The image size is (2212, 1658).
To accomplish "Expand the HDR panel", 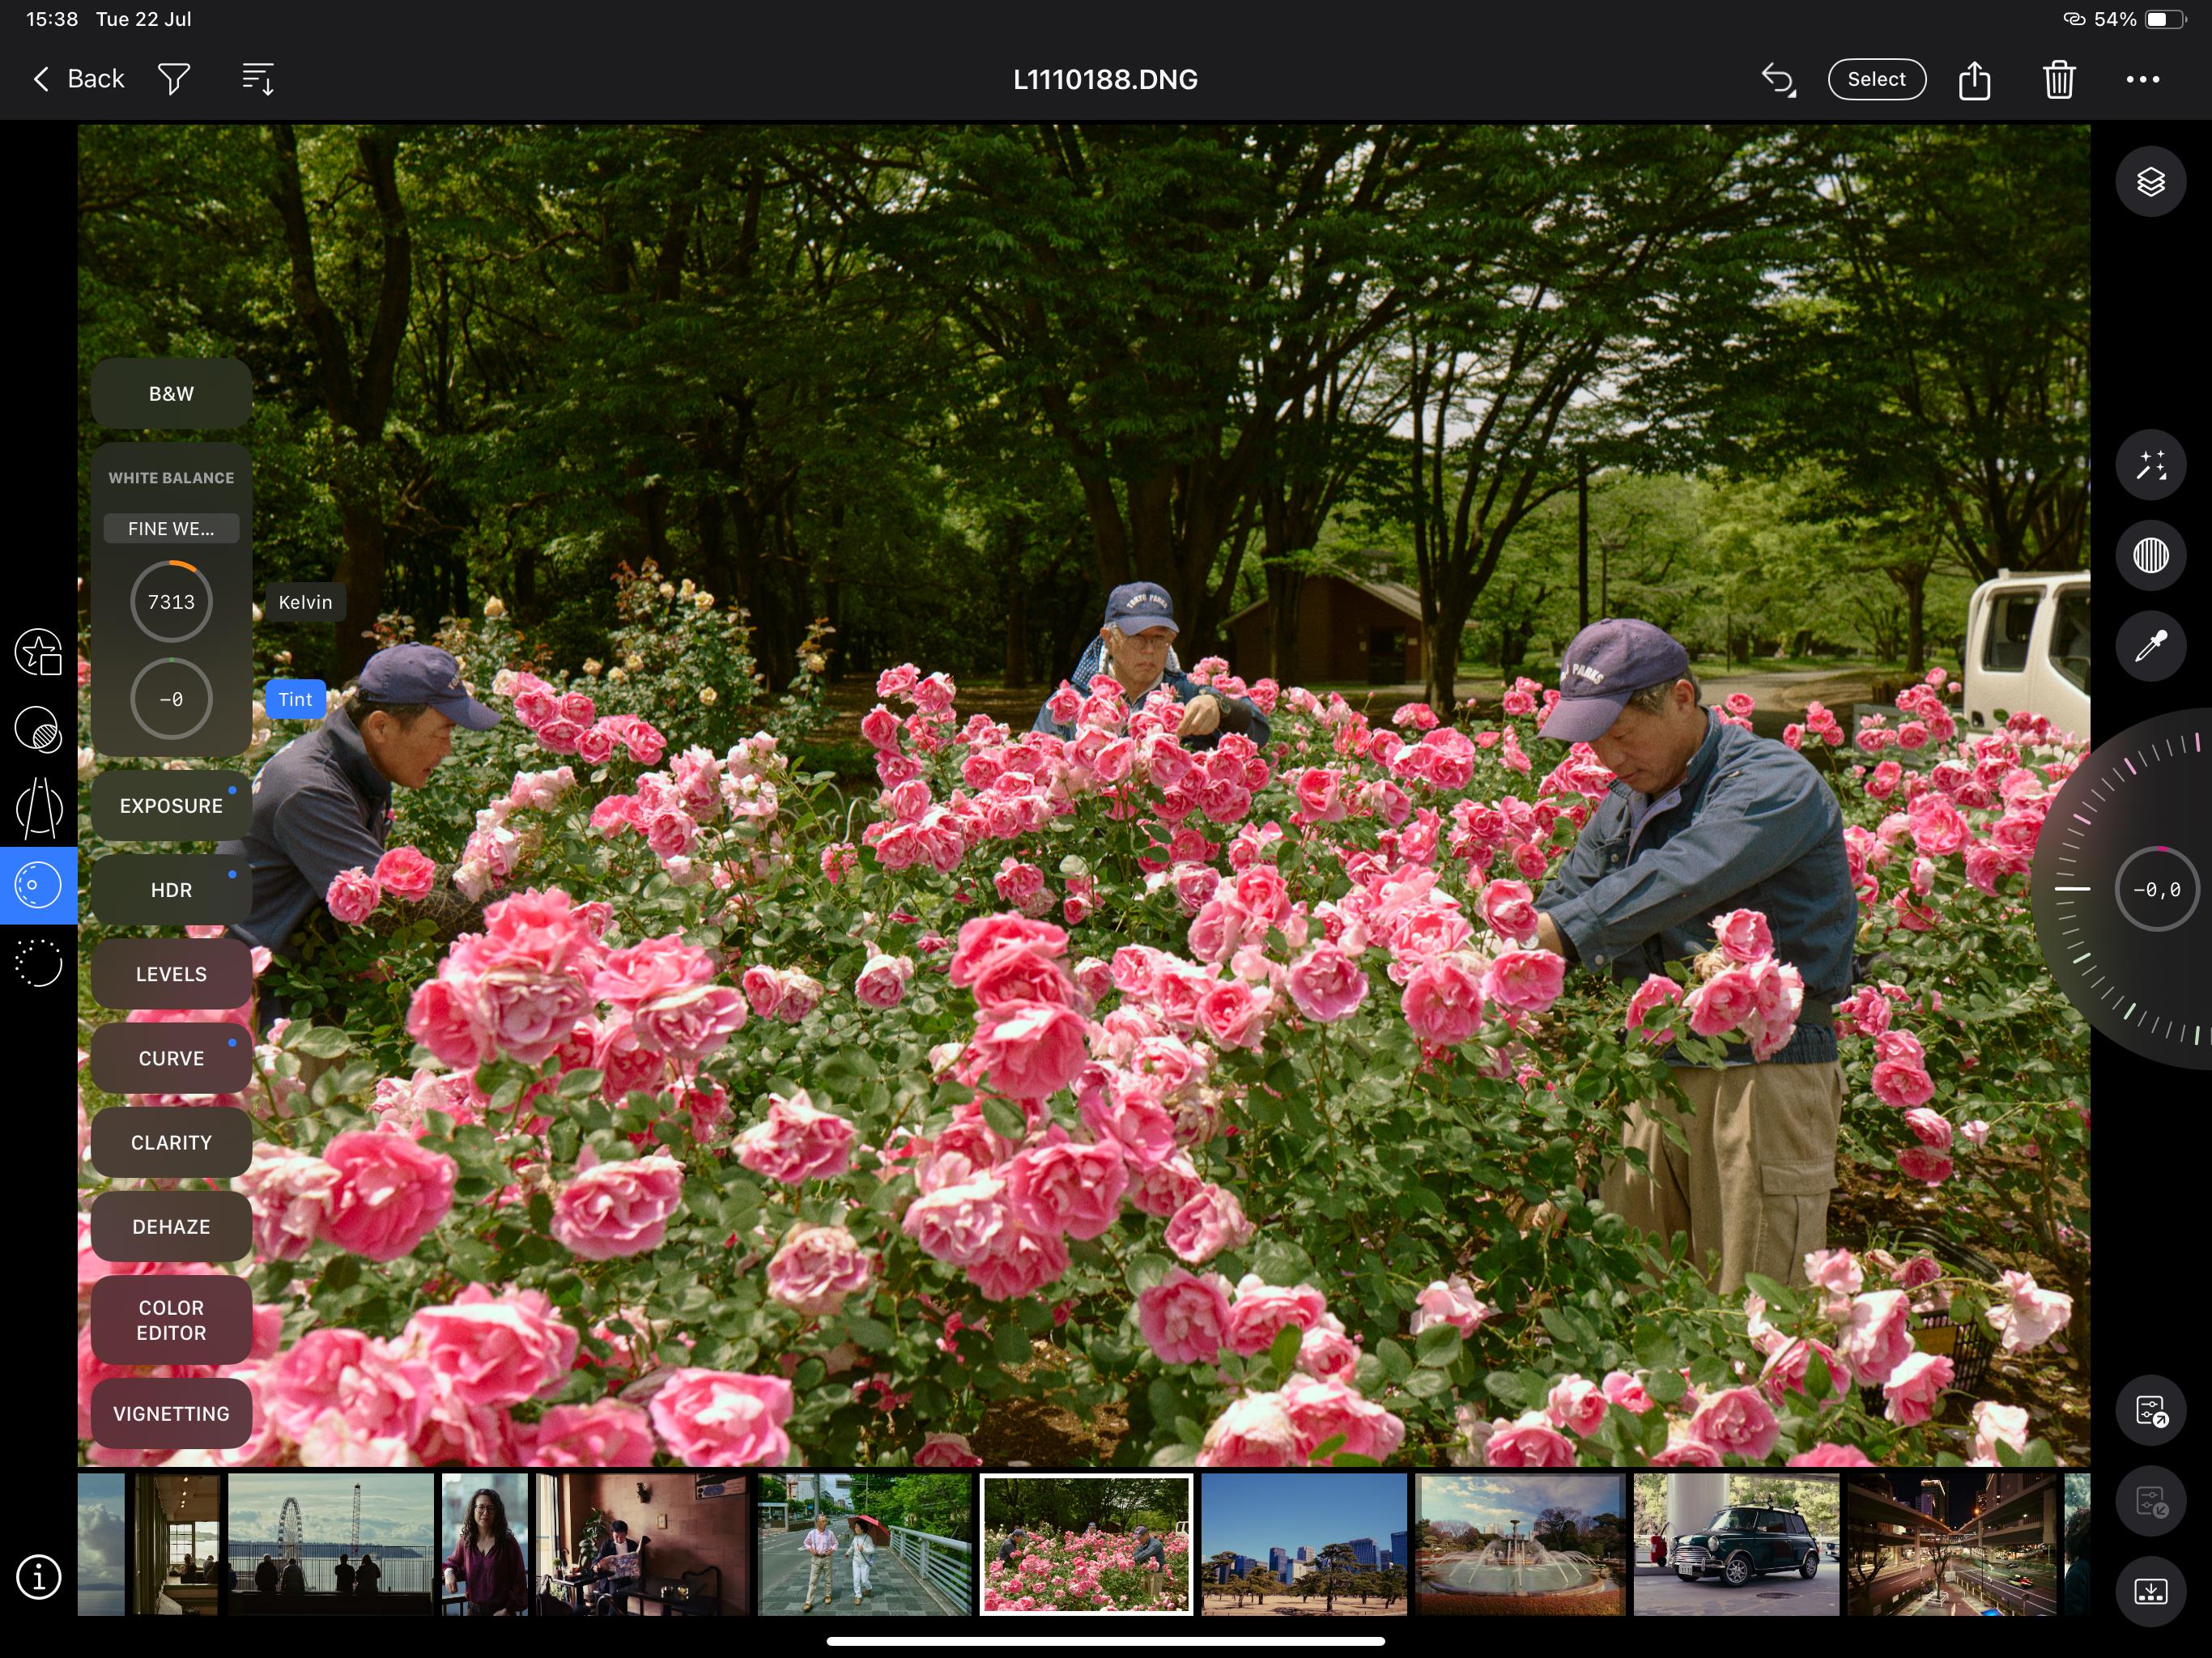I will 171,890.
